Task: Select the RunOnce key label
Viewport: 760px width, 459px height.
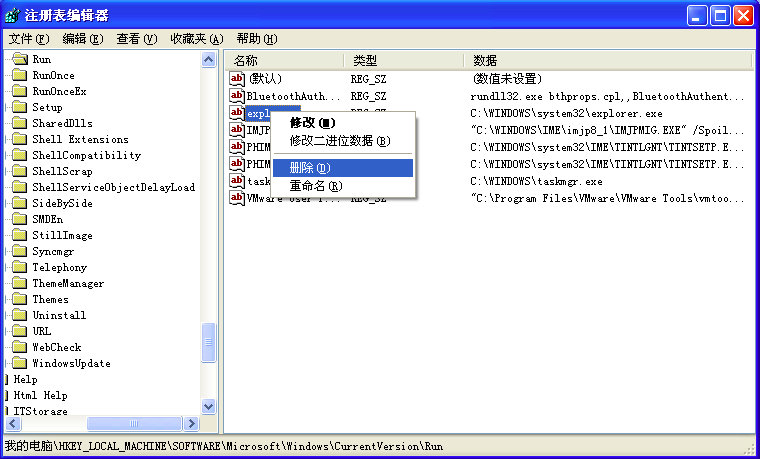Action: tap(53, 75)
